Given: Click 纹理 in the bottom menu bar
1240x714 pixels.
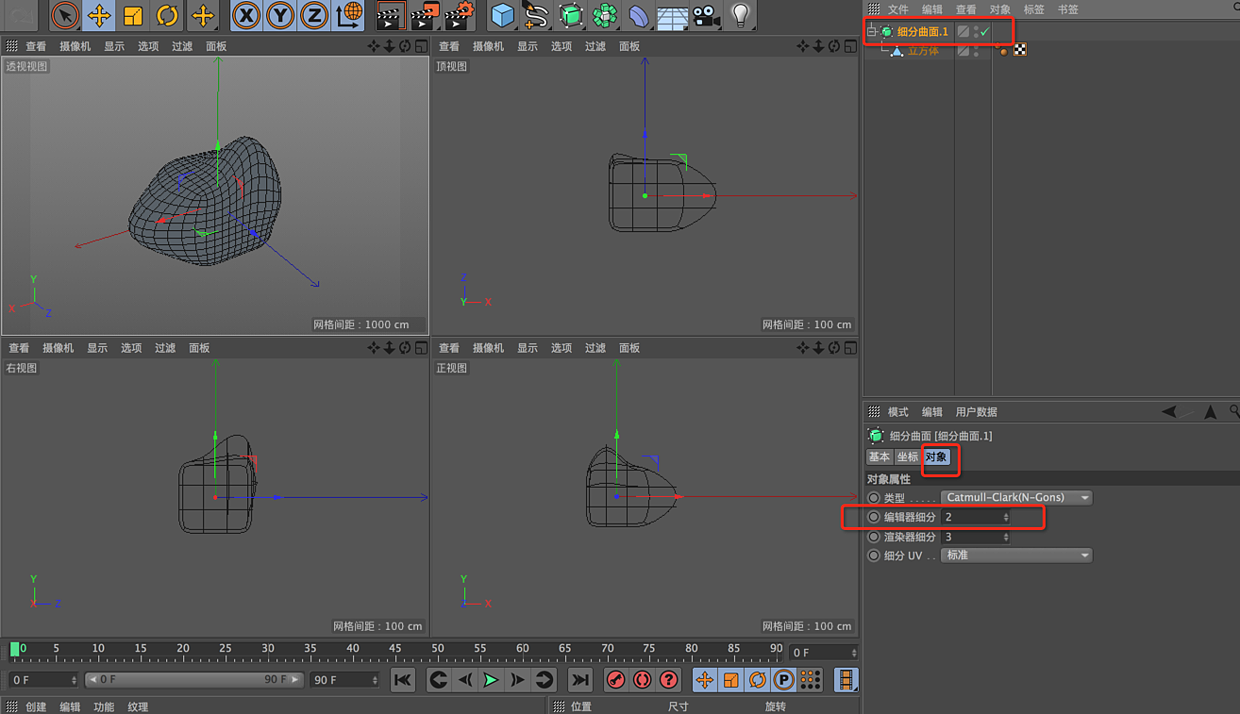Looking at the screenshot, I should point(137,706).
